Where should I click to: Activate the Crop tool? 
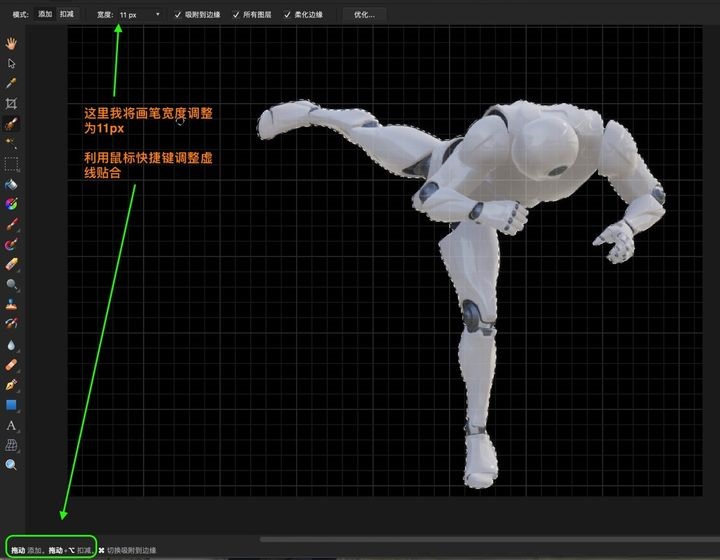pos(12,103)
